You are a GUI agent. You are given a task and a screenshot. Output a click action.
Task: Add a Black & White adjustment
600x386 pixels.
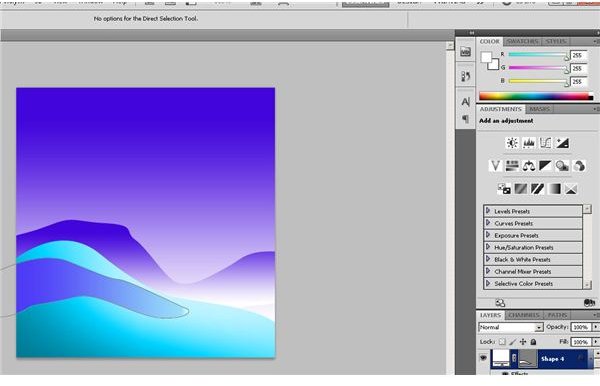(x=545, y=166)
